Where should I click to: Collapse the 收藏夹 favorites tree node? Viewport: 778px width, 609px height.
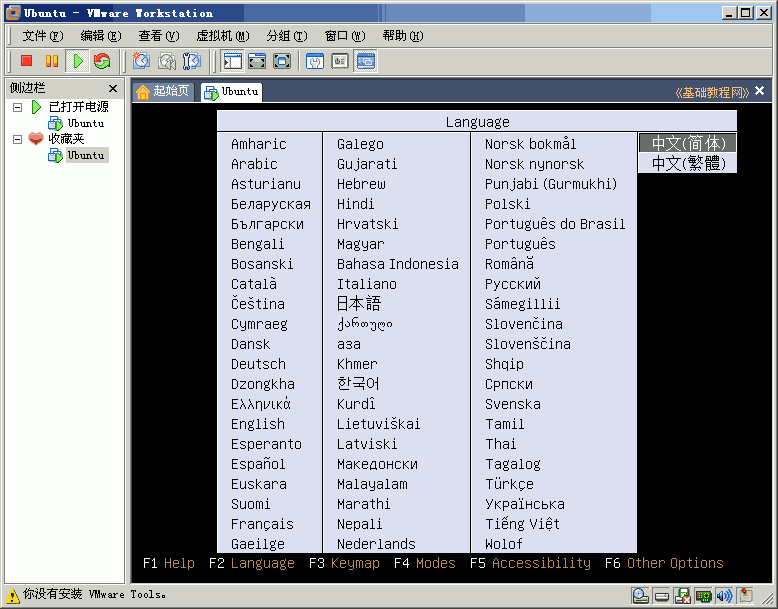tap(17, 139)
